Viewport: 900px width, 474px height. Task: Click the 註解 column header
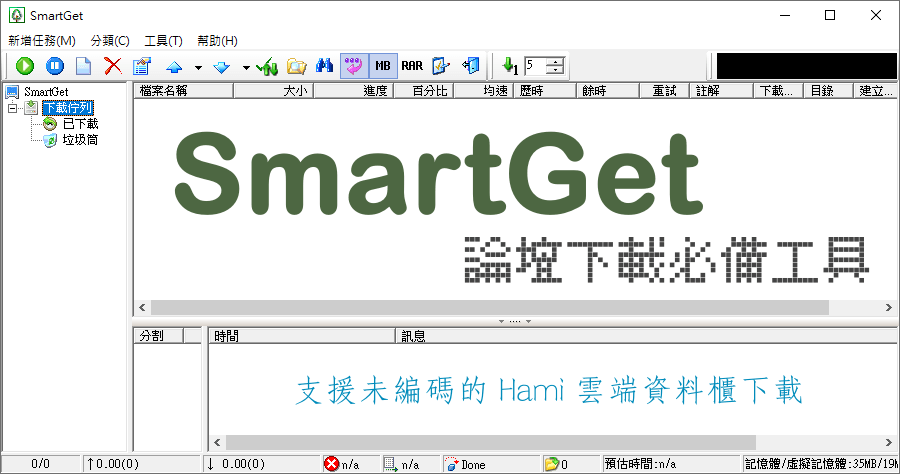721,91
